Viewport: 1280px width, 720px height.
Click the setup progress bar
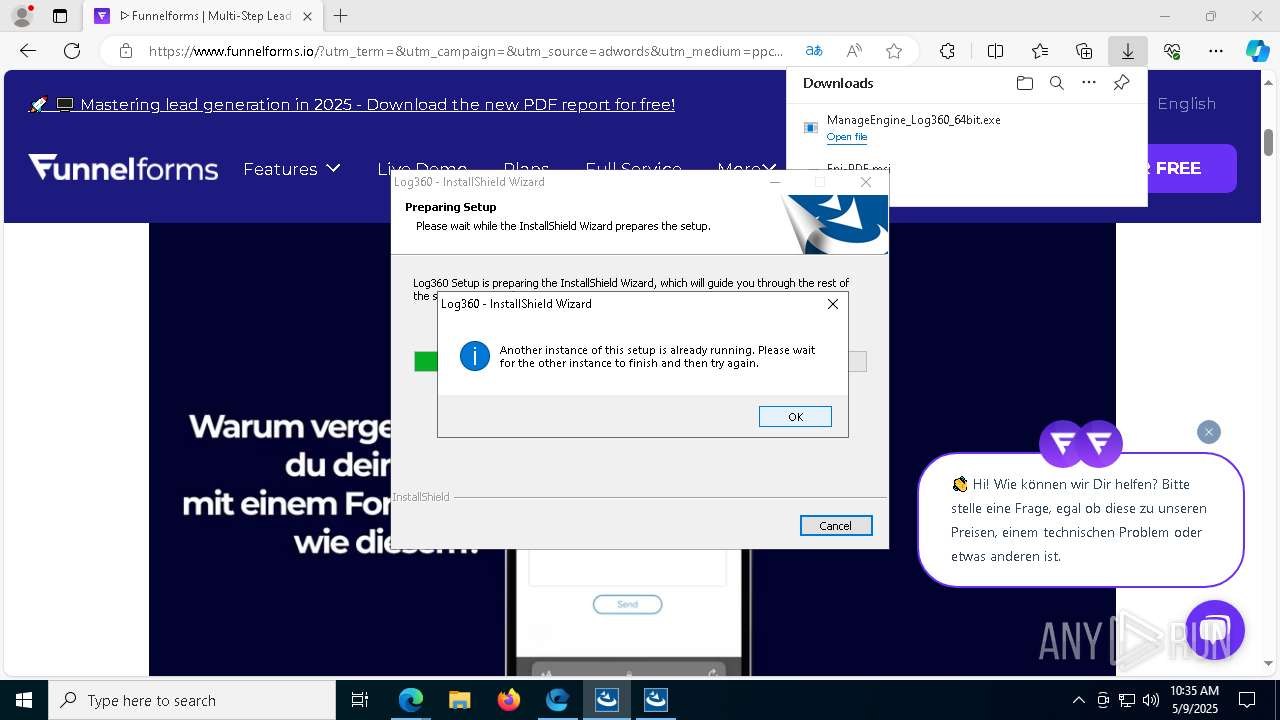(640, 362)
